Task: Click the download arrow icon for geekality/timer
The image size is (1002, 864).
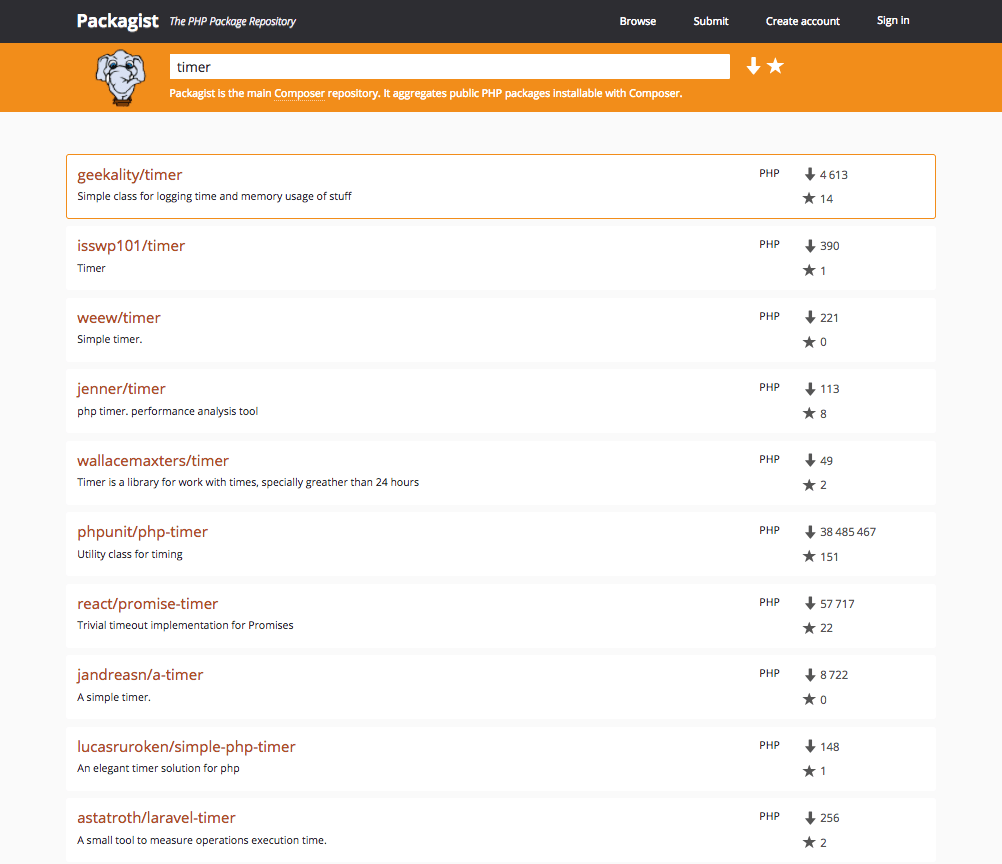Action: [x=810, y=174]
